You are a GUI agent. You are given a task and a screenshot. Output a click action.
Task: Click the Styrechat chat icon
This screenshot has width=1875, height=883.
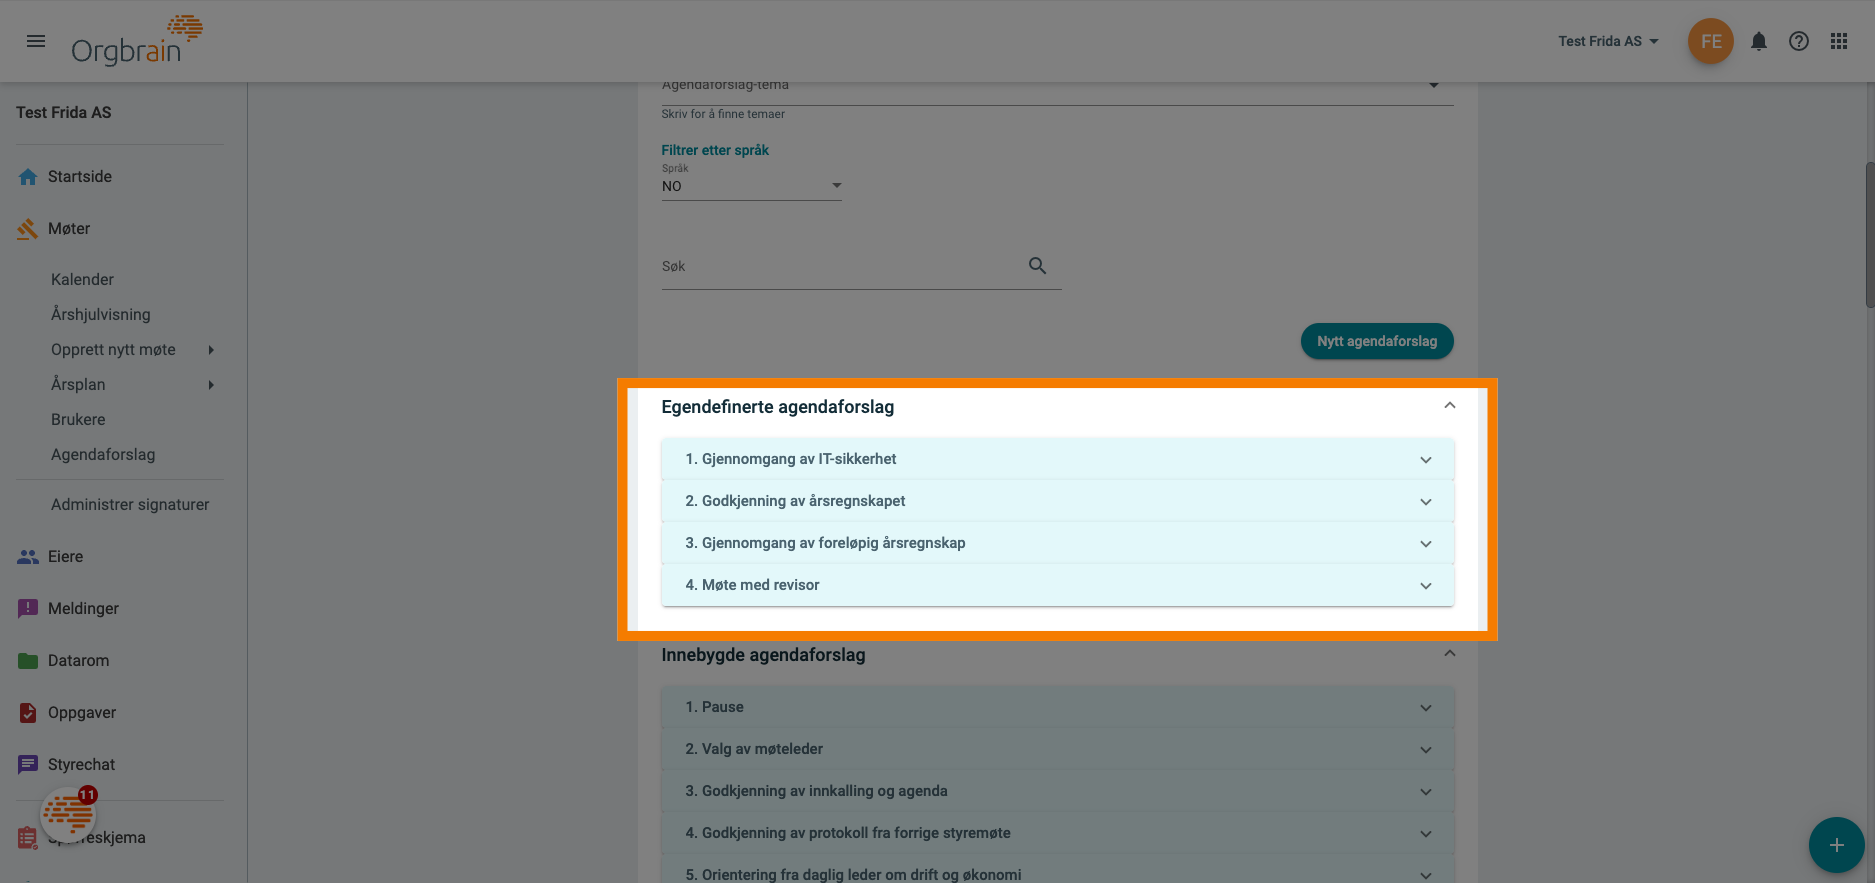tap(28, 765)
